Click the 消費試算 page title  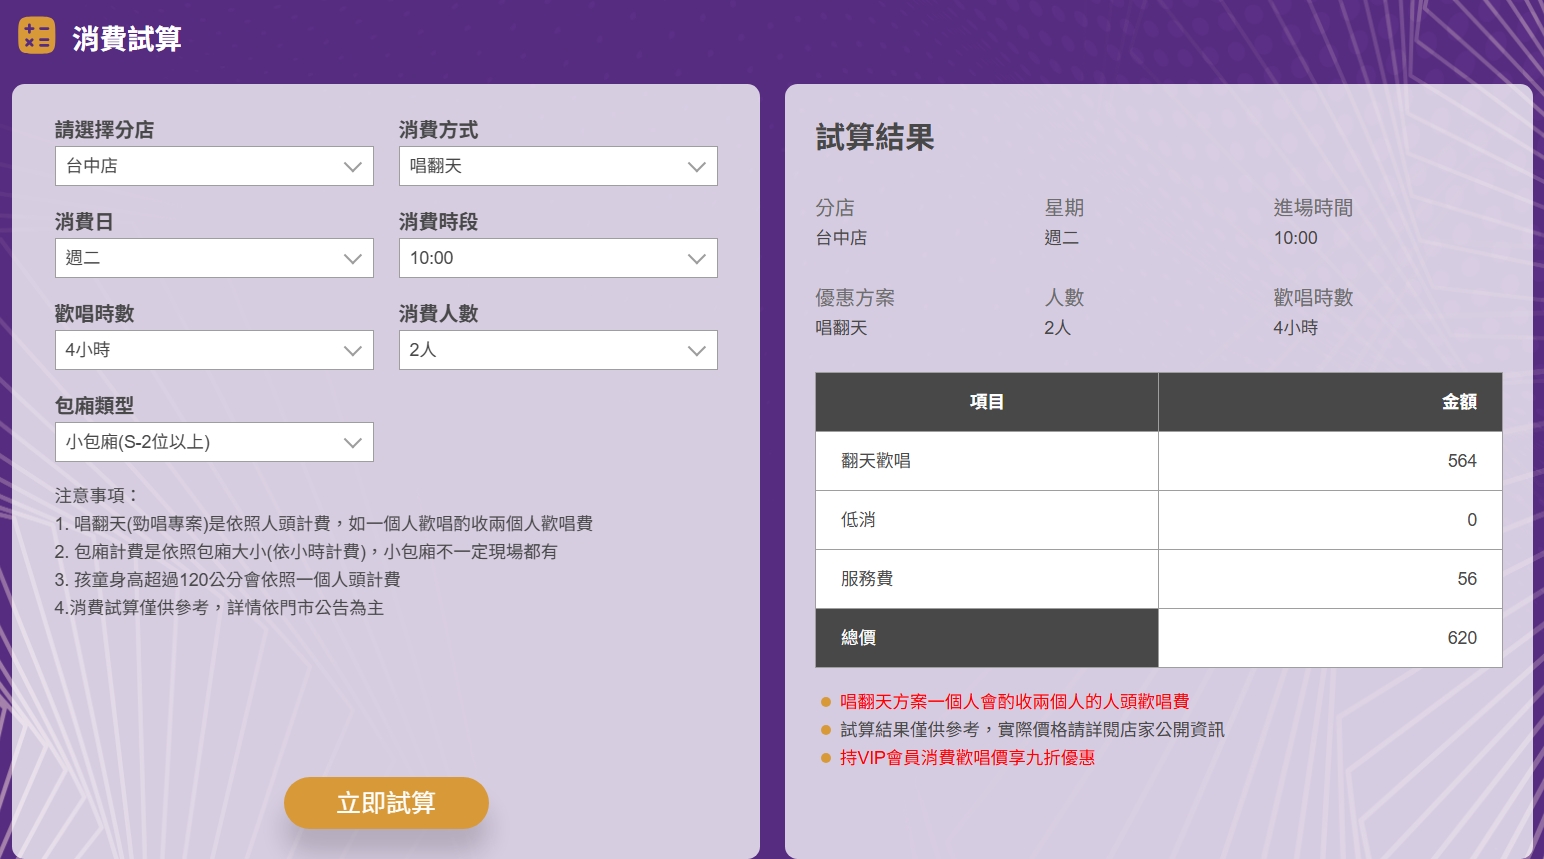point(127,39)
